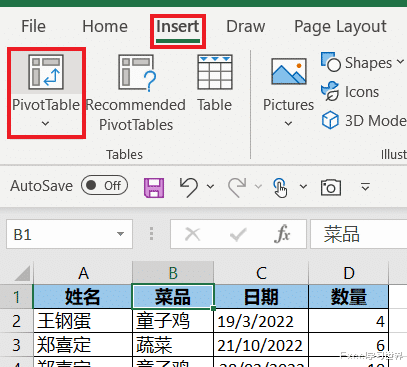Click the Name Box showing B1

69,234
